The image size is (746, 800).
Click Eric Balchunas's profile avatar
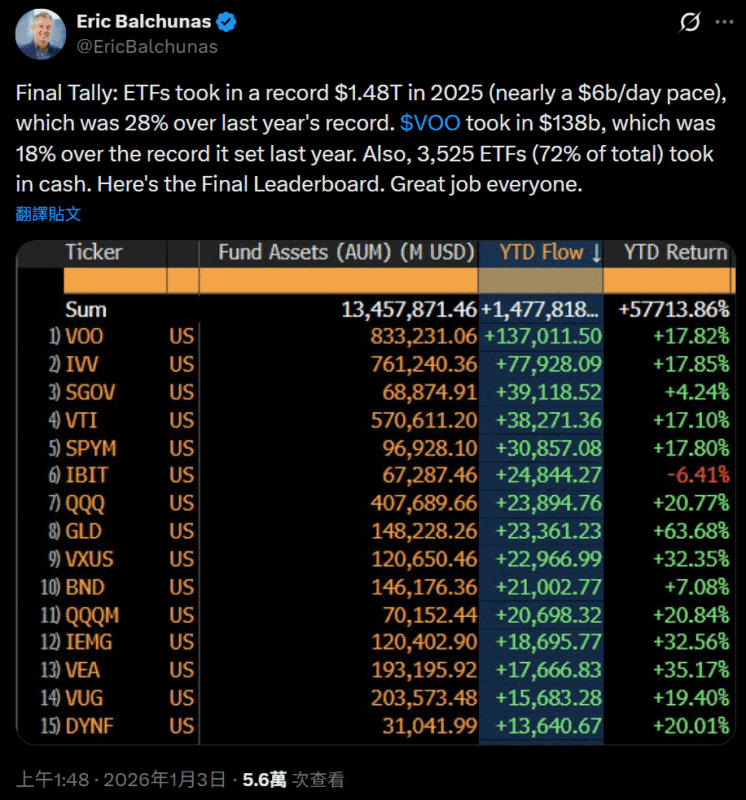pyautogui.click(x=40, y=32)
